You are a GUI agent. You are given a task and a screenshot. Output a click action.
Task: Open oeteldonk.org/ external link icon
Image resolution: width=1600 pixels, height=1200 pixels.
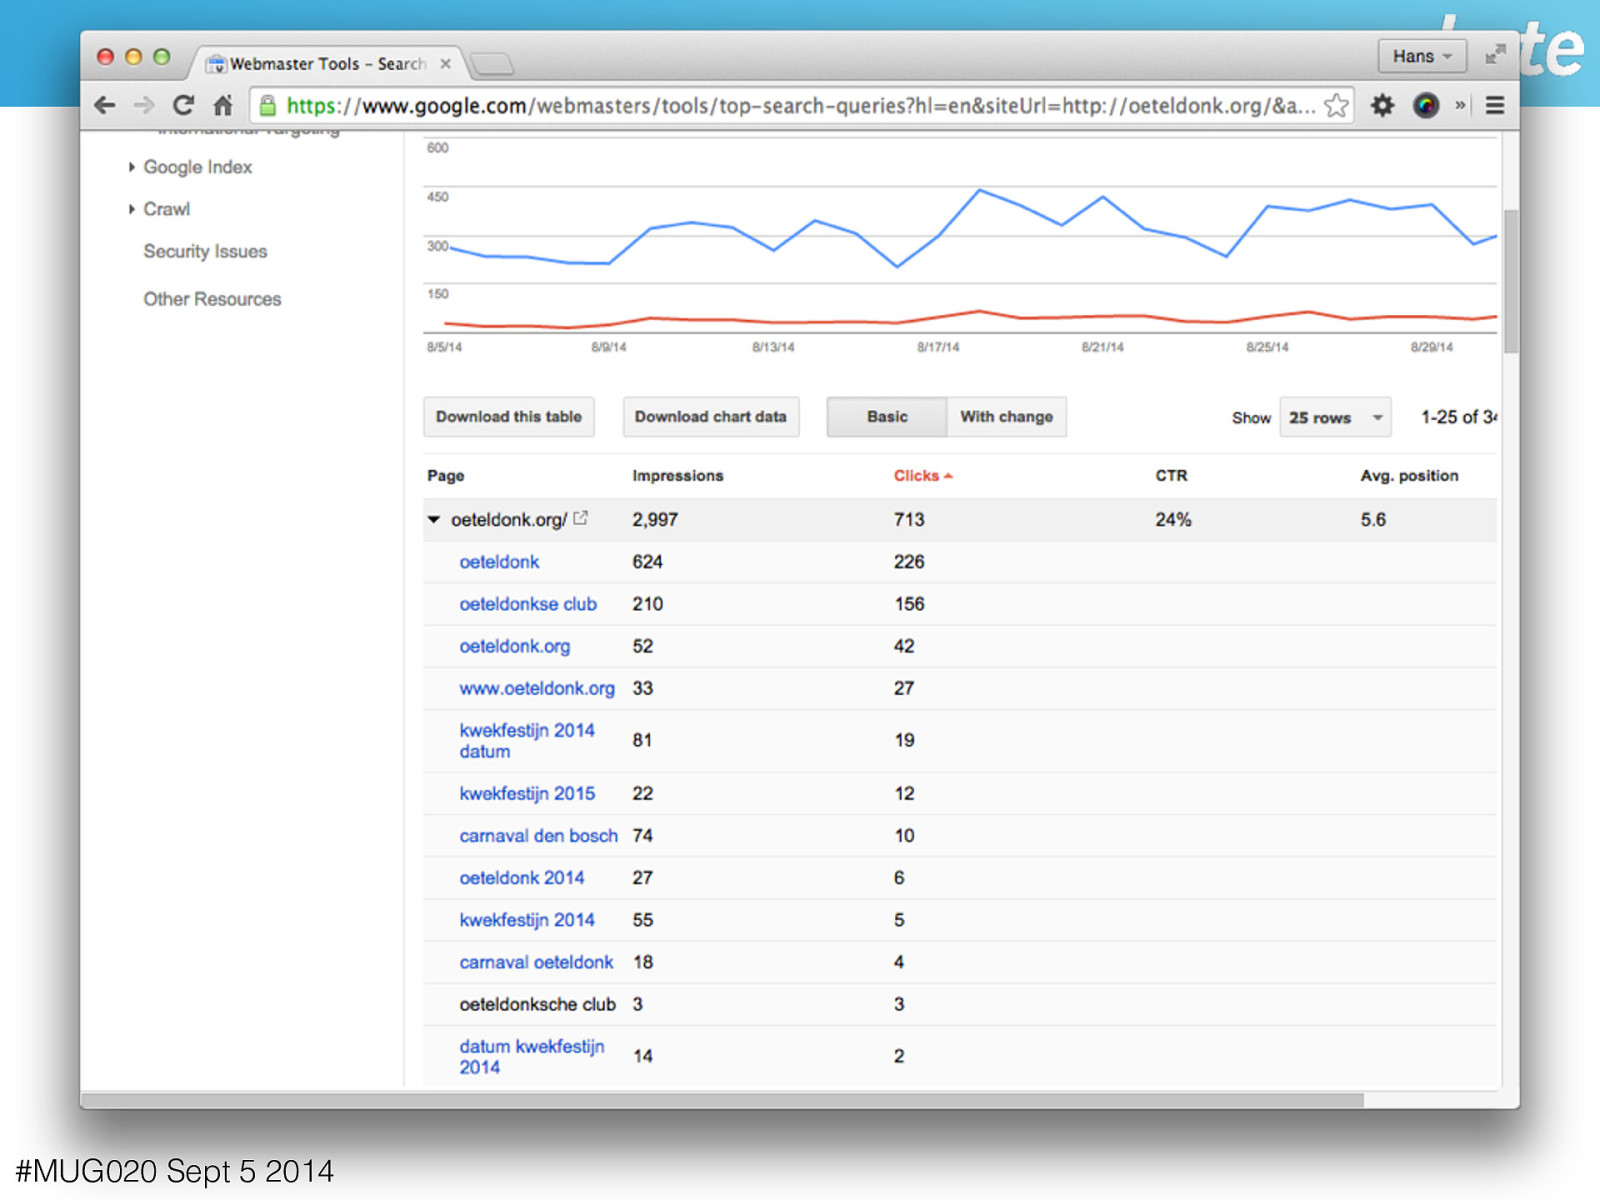[581, 518]
